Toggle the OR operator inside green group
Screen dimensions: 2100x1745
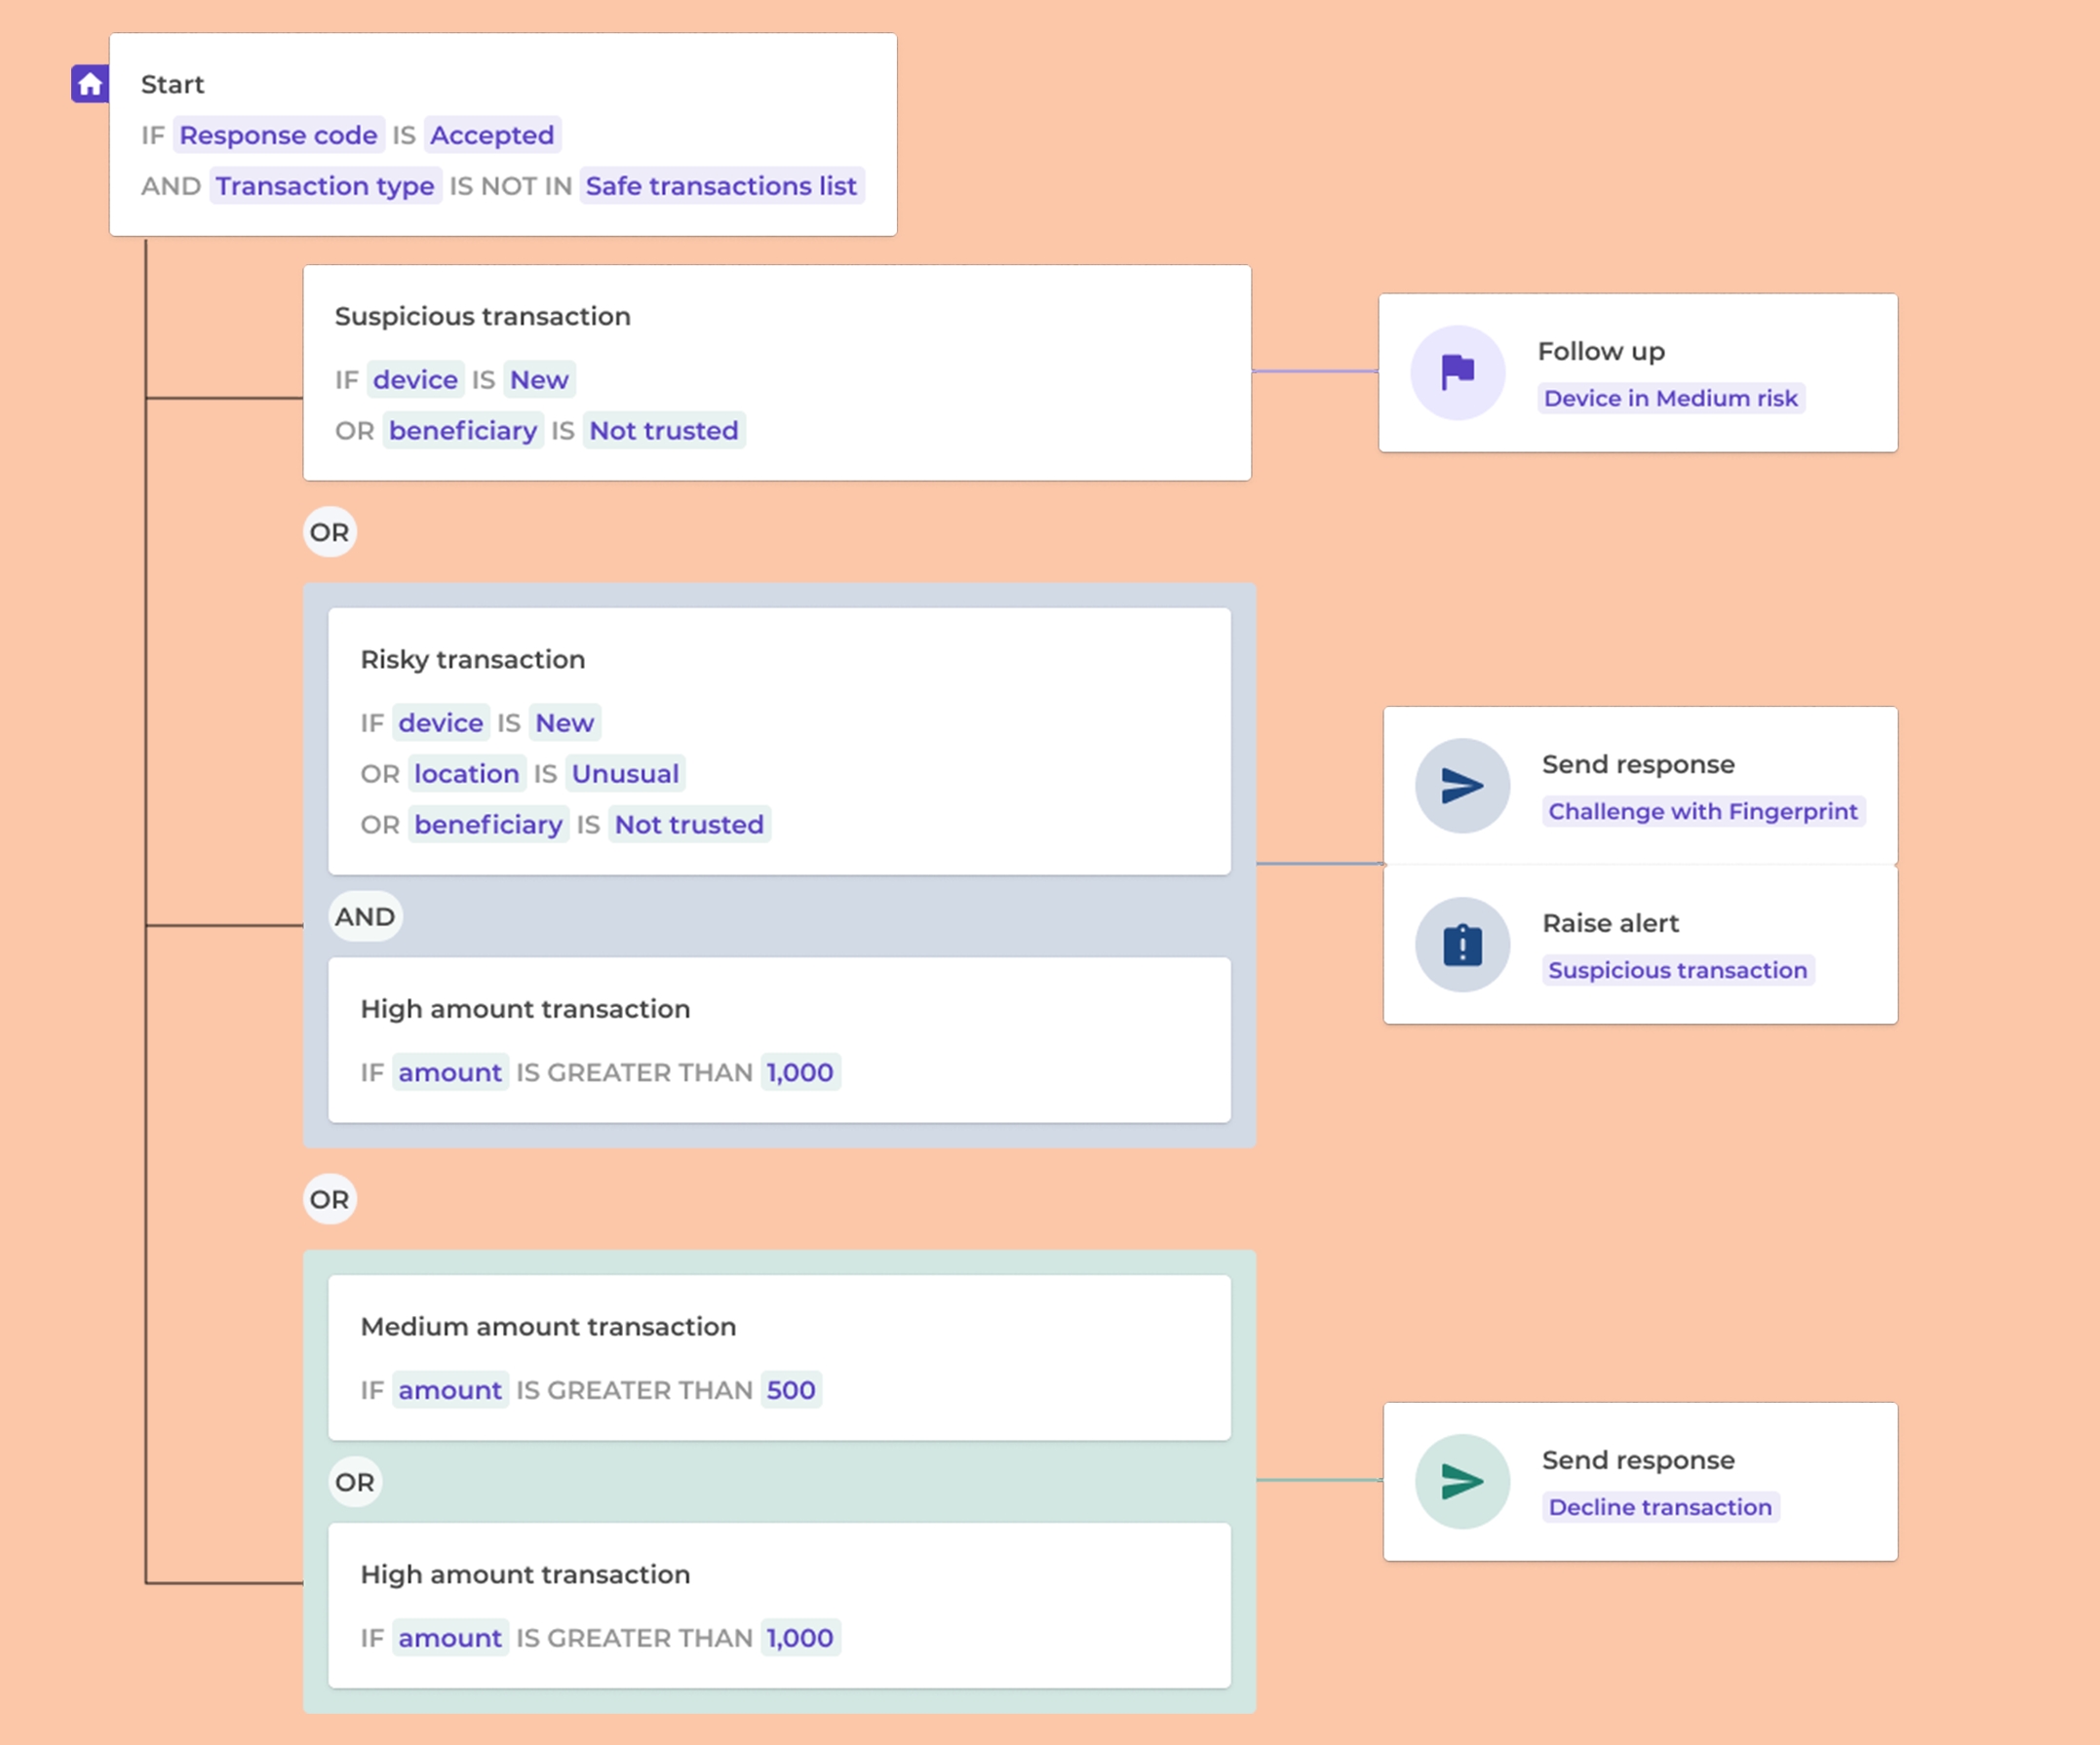[x=354, y=1482]
